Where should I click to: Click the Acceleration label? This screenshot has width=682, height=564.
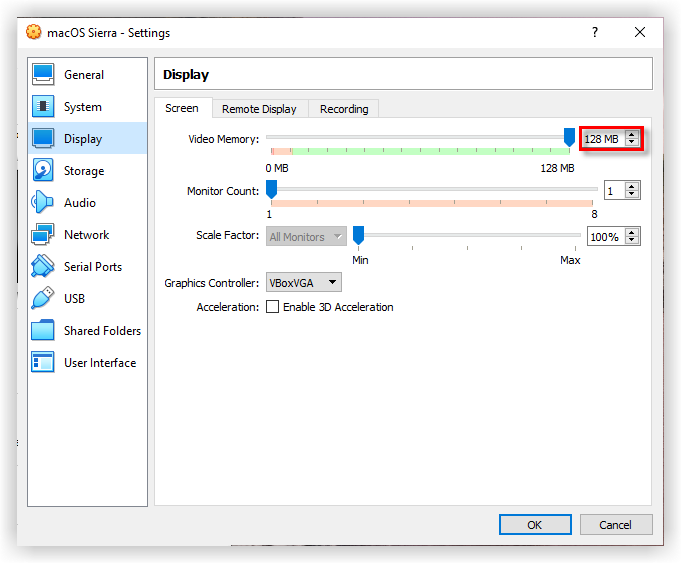point(227,307)
